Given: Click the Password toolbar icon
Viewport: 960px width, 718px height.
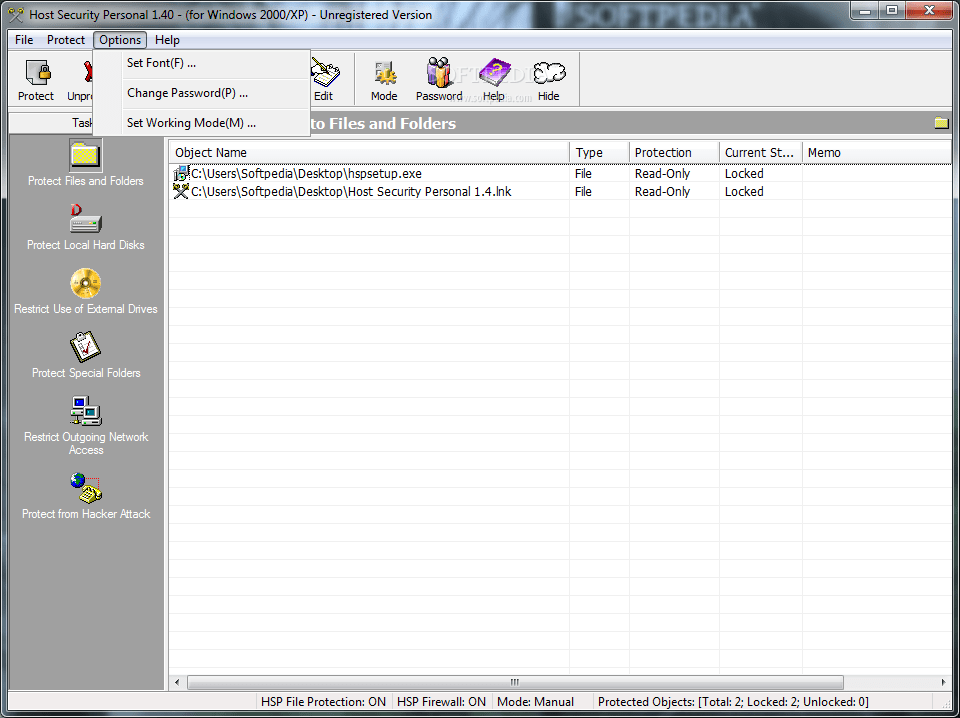Looking at the screenshot, I should [438, 72].
